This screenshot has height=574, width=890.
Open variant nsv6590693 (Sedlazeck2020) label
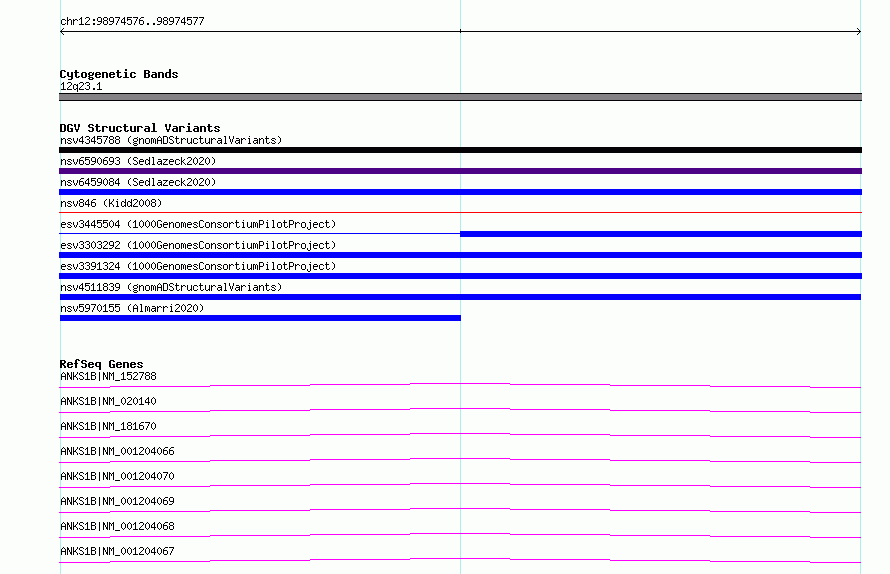point(138,161)
